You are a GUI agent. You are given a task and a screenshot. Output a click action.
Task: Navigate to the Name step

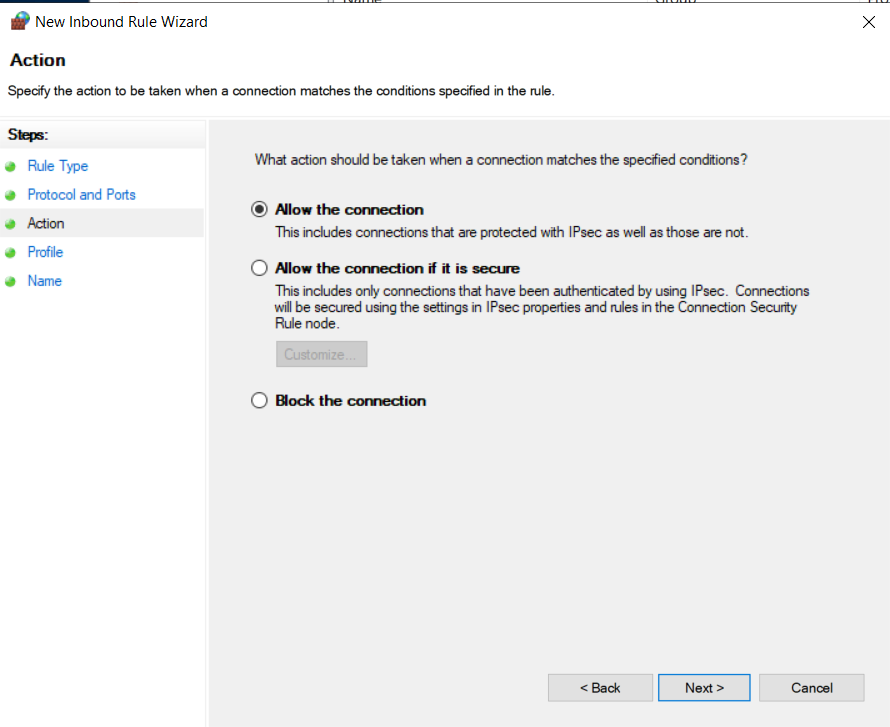(x=45, y=281)
